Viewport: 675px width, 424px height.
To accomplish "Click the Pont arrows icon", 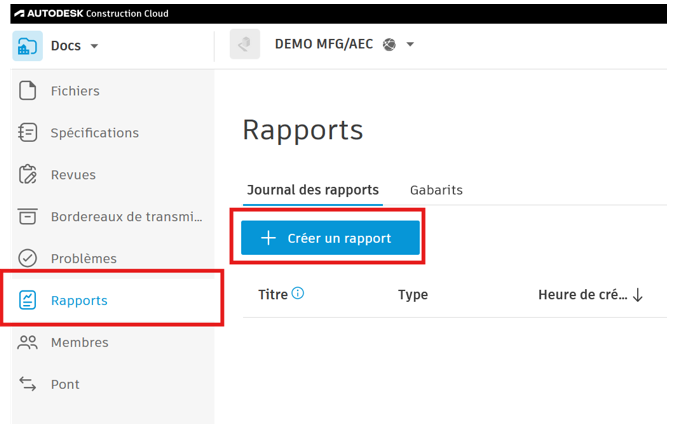I will pyautogui.click(x=28, y=385).
